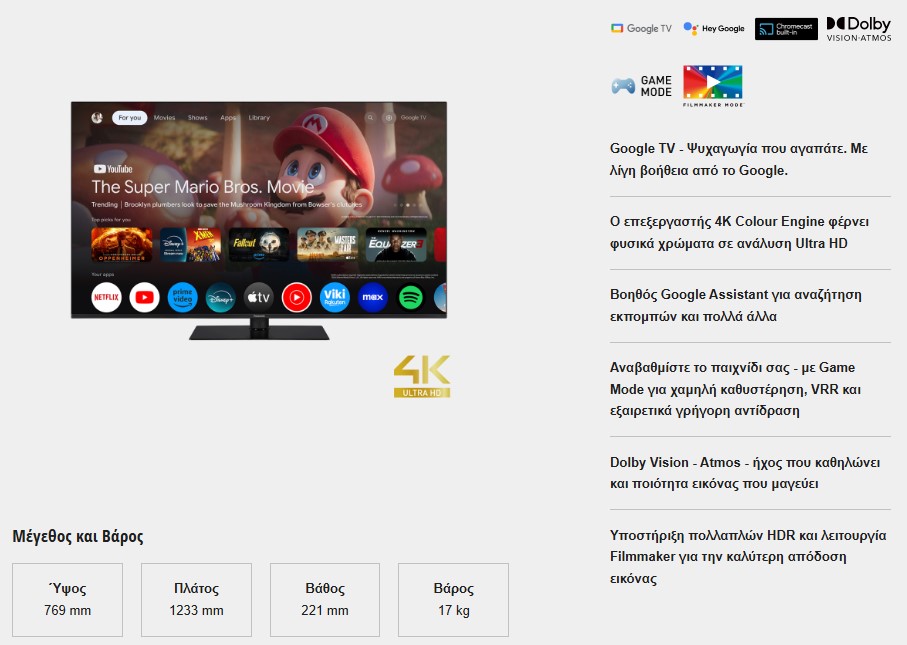This screenshot has width=907, height=645.
Task: Click the Ύψος 769 mm box
Action: [x=67, y=600]
